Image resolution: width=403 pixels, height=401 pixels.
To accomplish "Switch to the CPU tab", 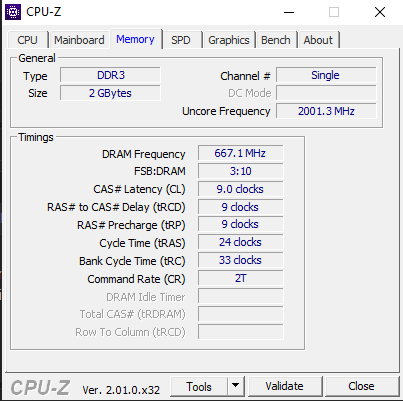I will [x=27, y=40].
